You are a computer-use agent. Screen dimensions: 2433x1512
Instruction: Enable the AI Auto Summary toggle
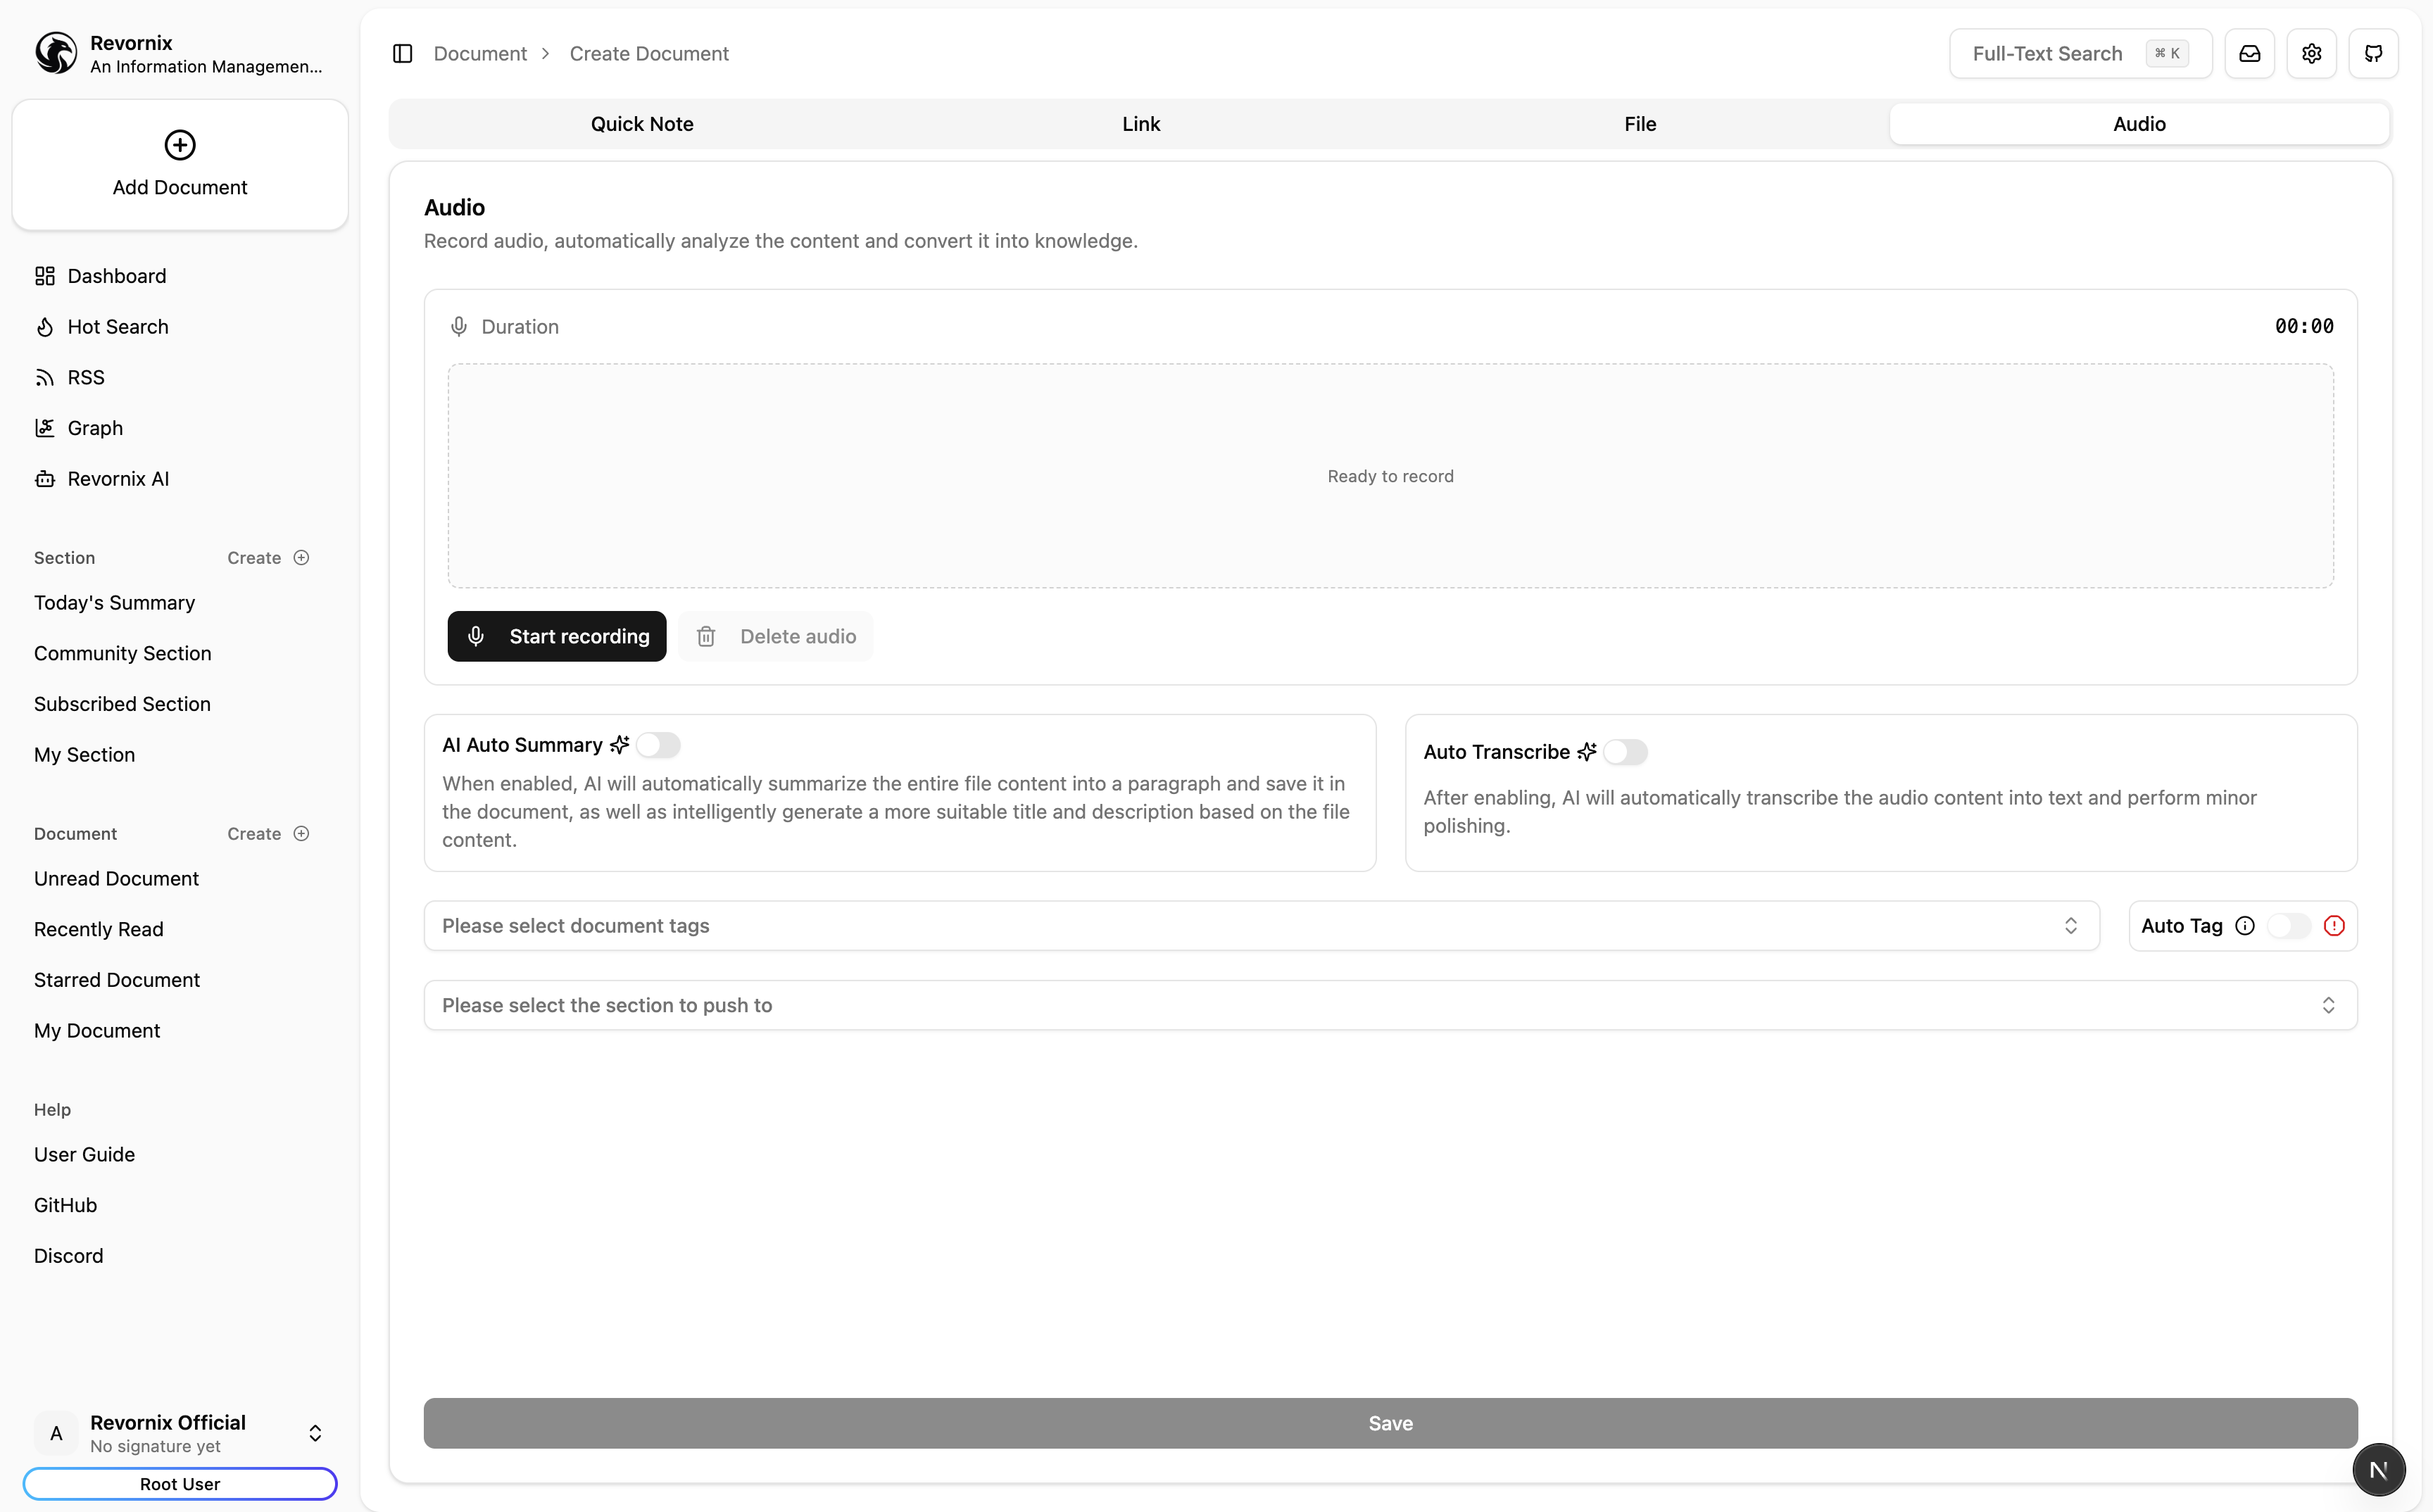[x=658, y=745]
